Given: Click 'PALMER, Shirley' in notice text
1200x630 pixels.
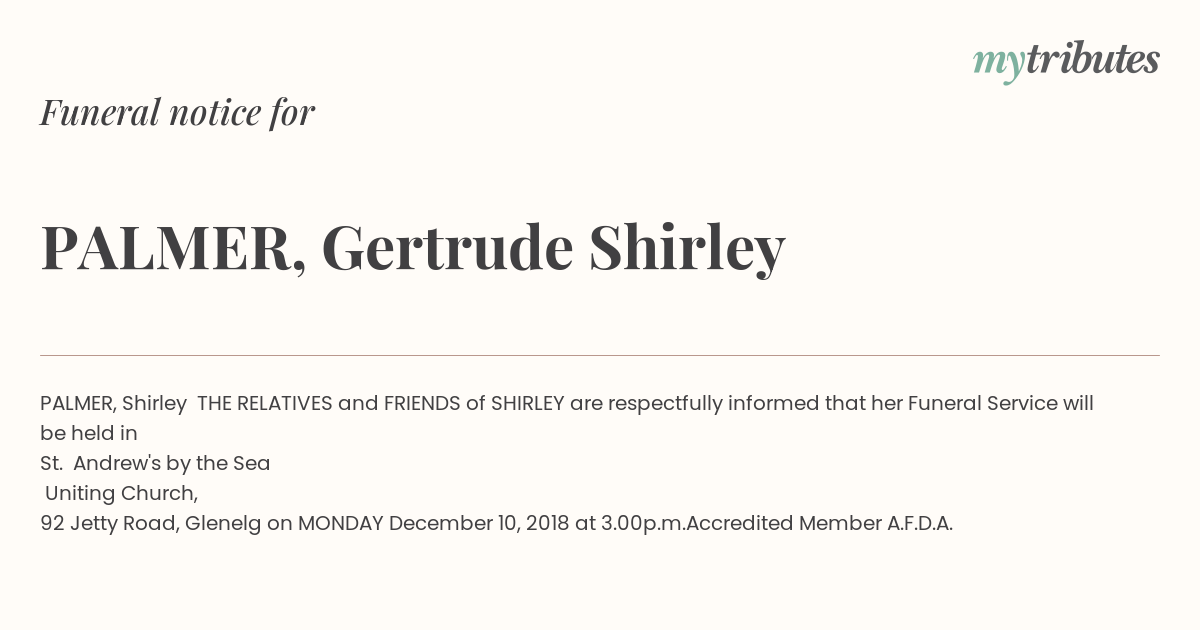Looking at the screenshot, I should tap(113, 404).
